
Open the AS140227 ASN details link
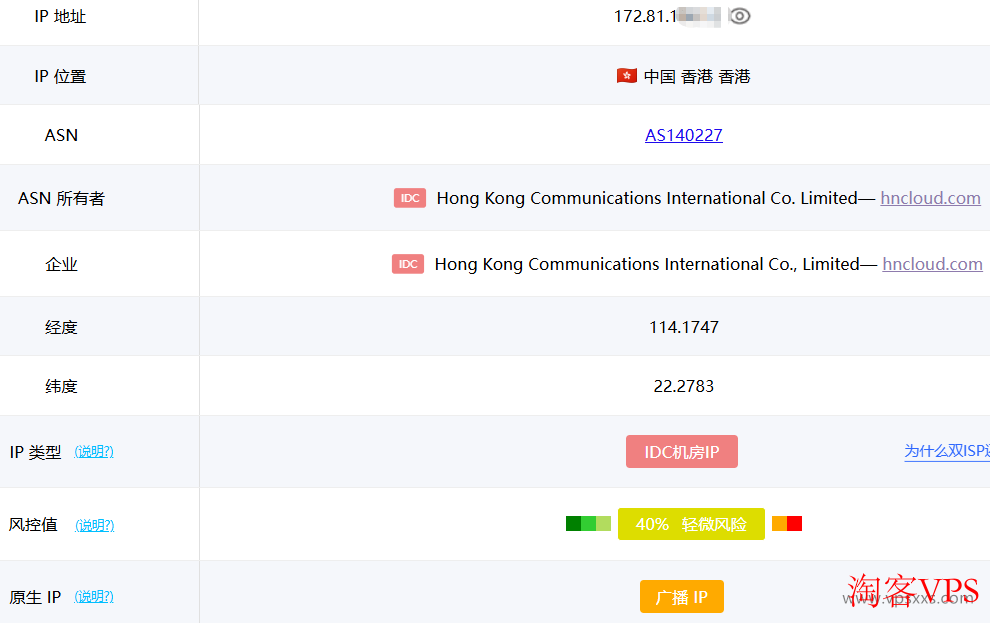(x=683, y=135)
